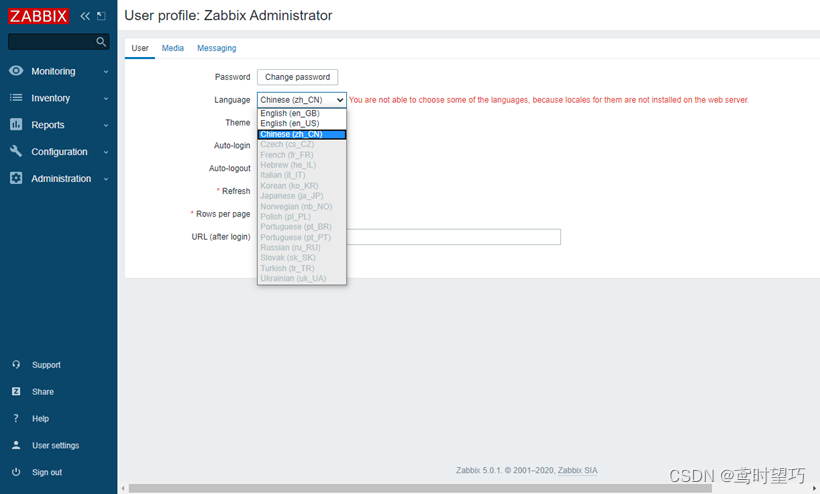Click the Slovak (sk_SK) disabled option

302,258
